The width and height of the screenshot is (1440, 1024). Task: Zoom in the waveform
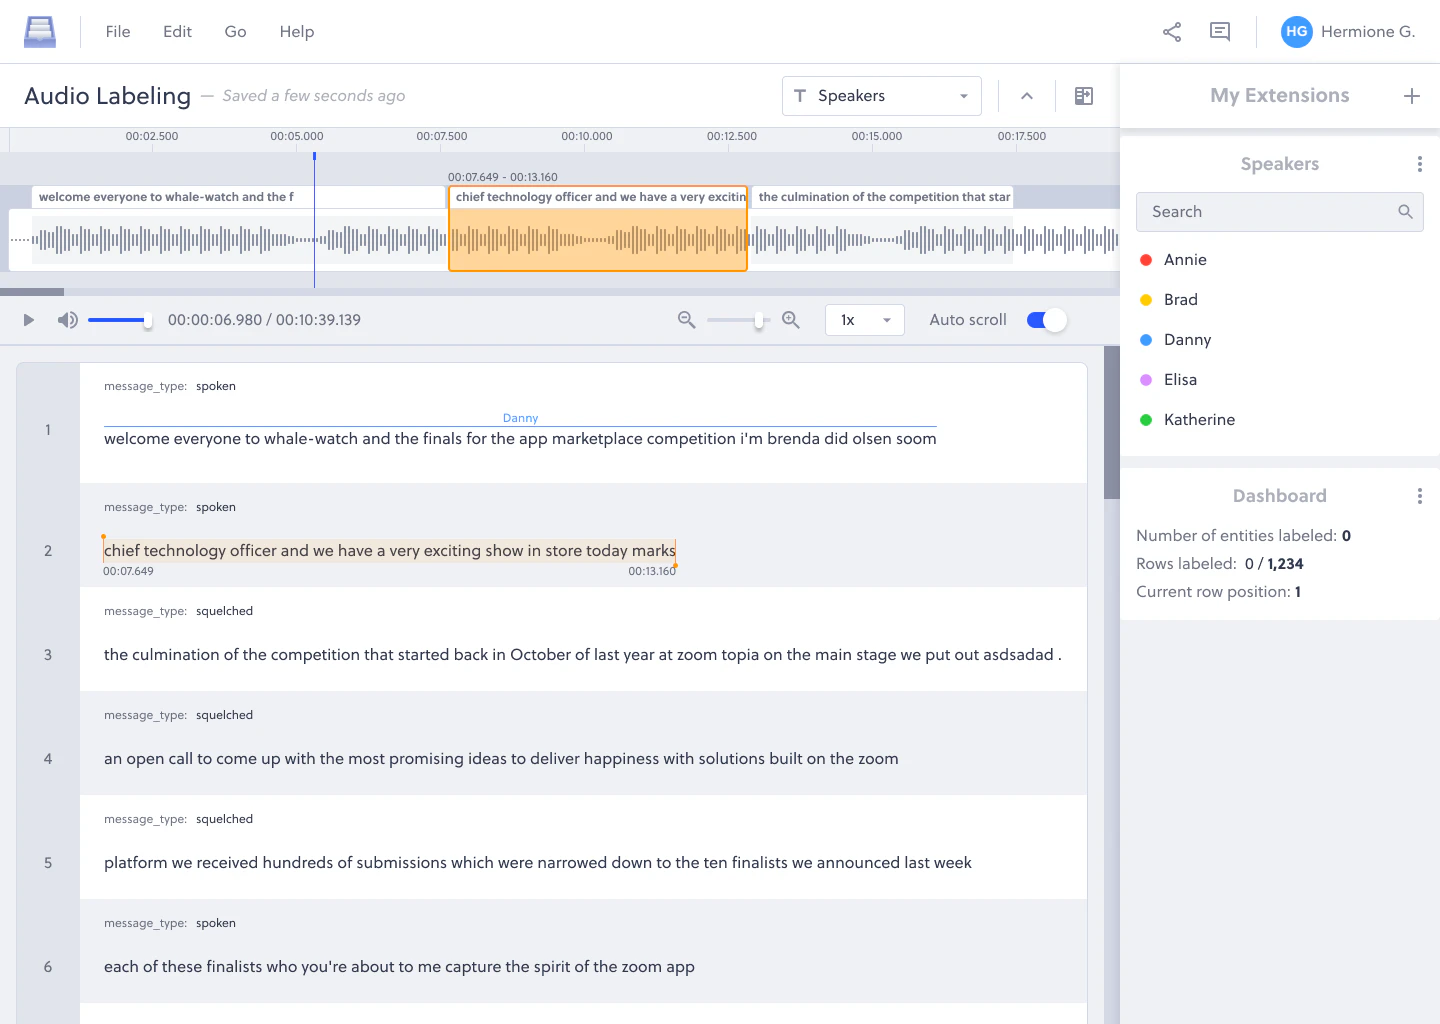[x=790, y=320]
